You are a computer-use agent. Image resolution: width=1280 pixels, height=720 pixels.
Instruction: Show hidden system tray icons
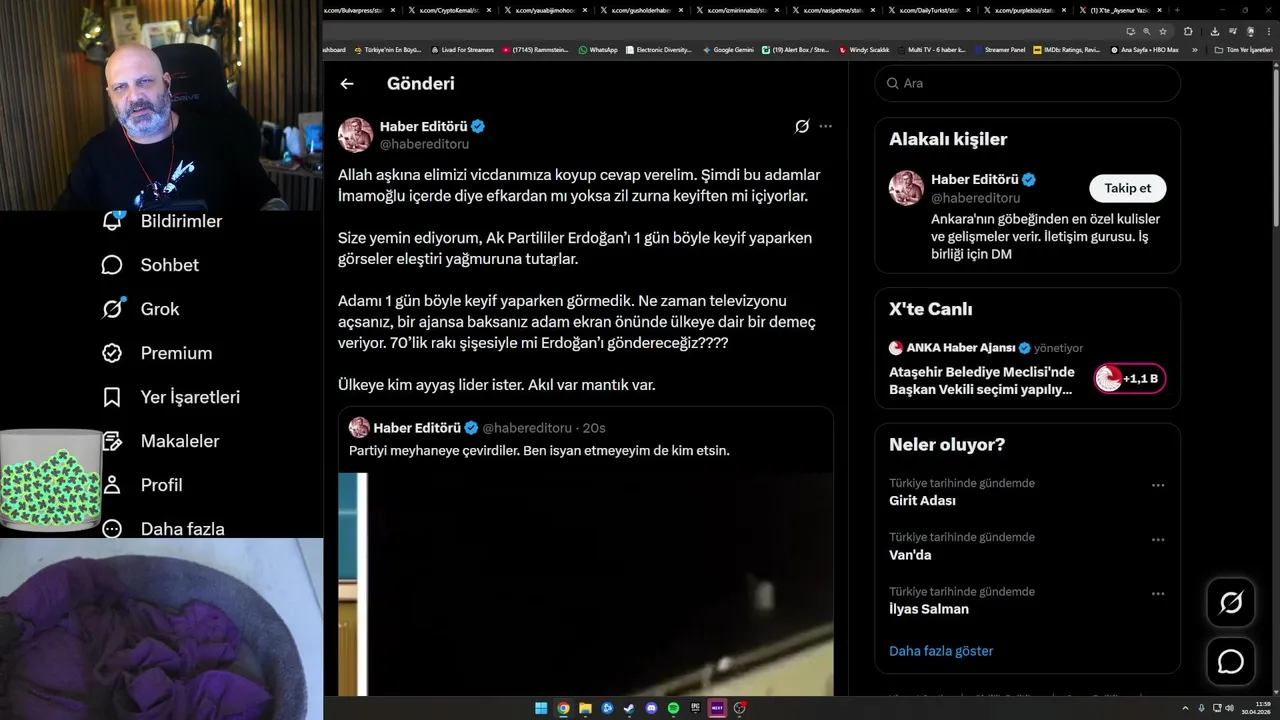(1186, 708)
